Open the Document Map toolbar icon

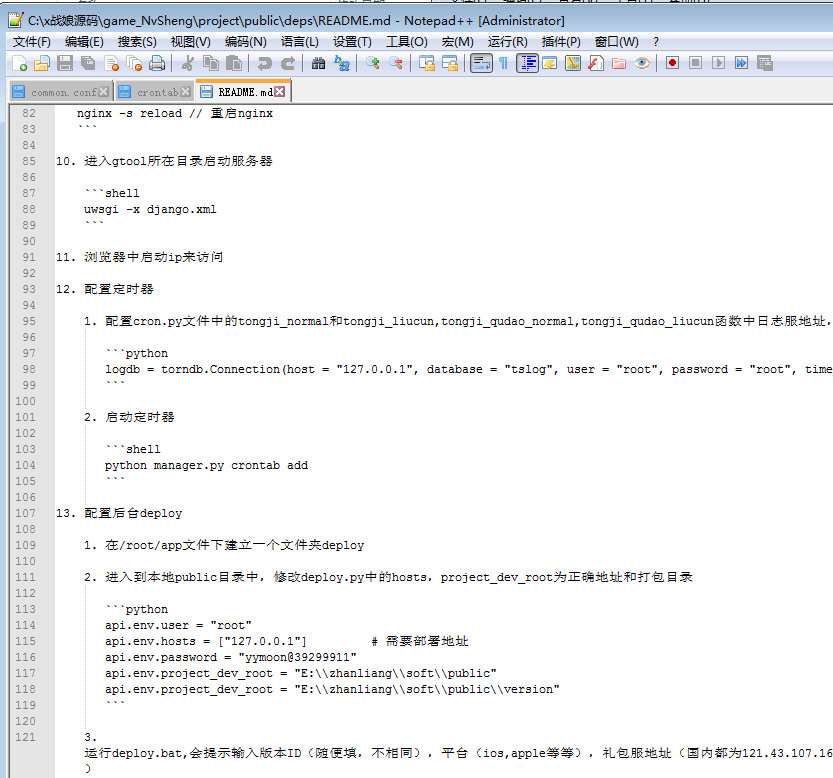click(x=573, y=63)
